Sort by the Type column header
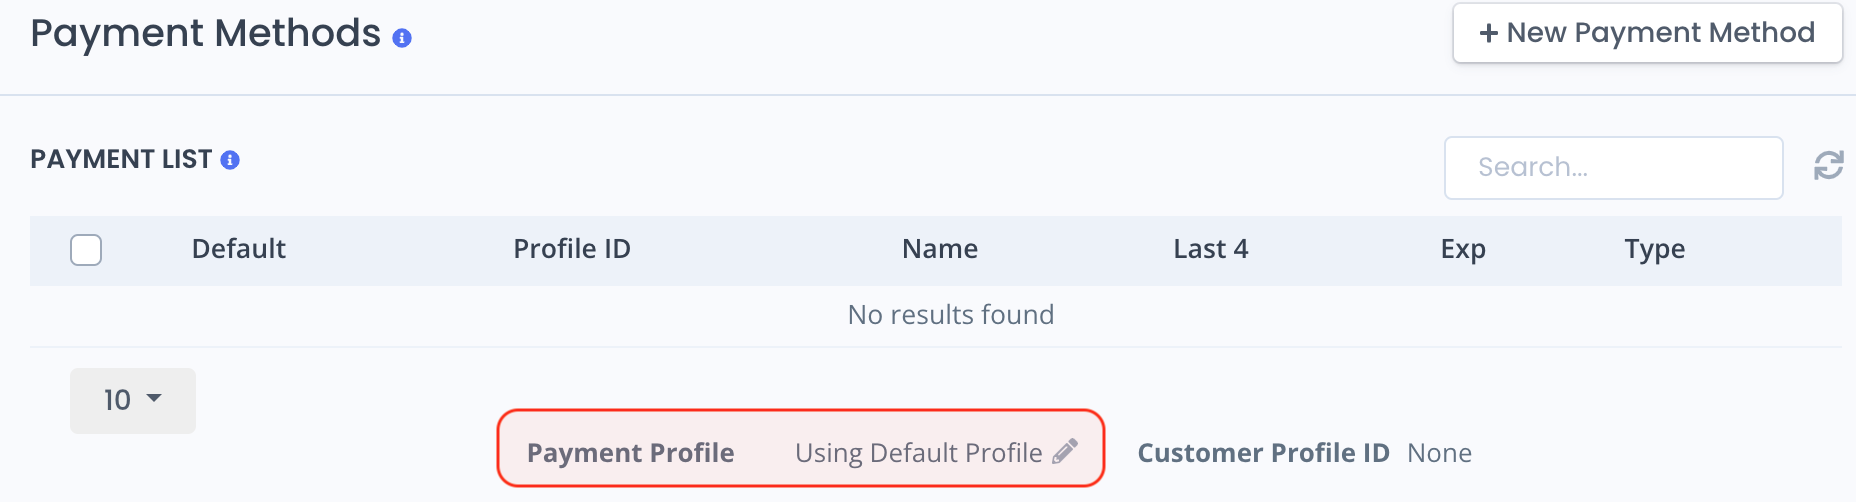 pos(1655,250)
